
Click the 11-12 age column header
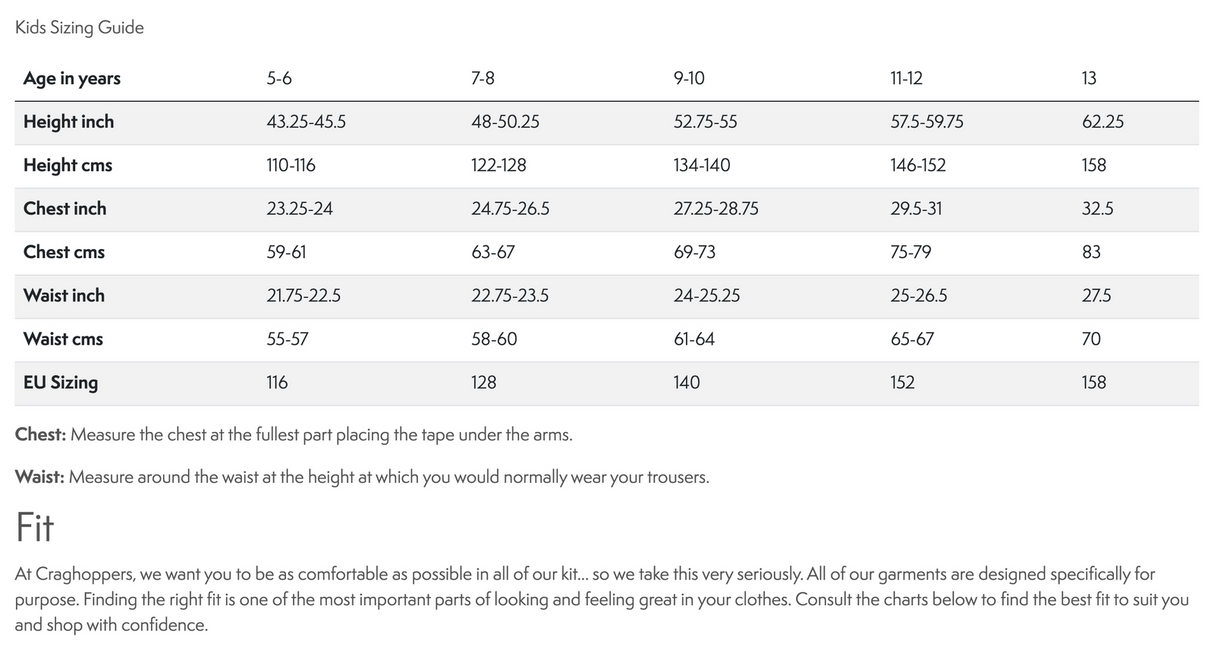pos(906,79)
